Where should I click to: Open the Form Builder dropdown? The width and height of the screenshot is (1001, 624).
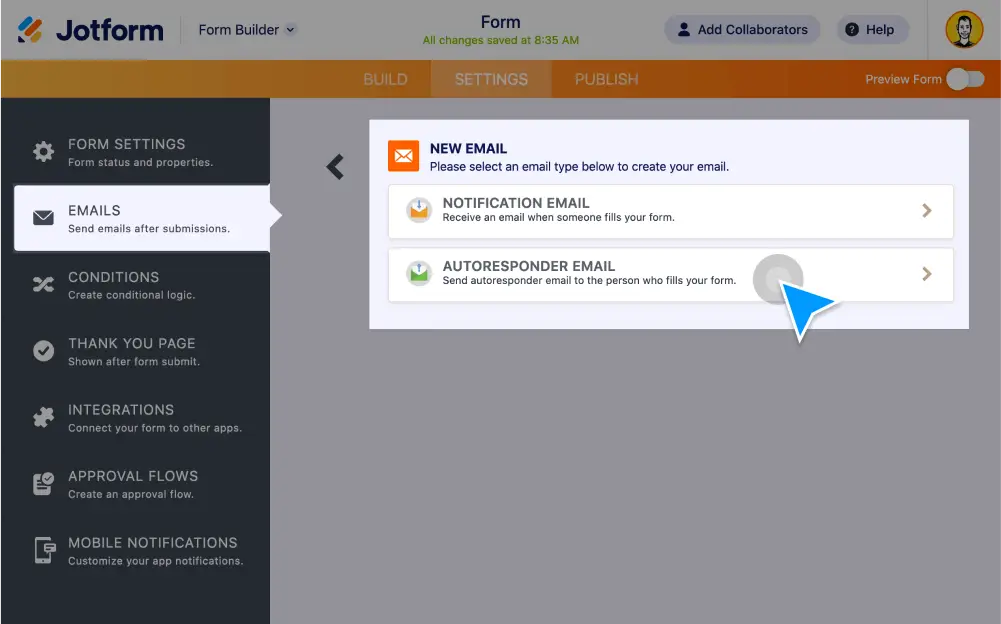click(247, 30)
